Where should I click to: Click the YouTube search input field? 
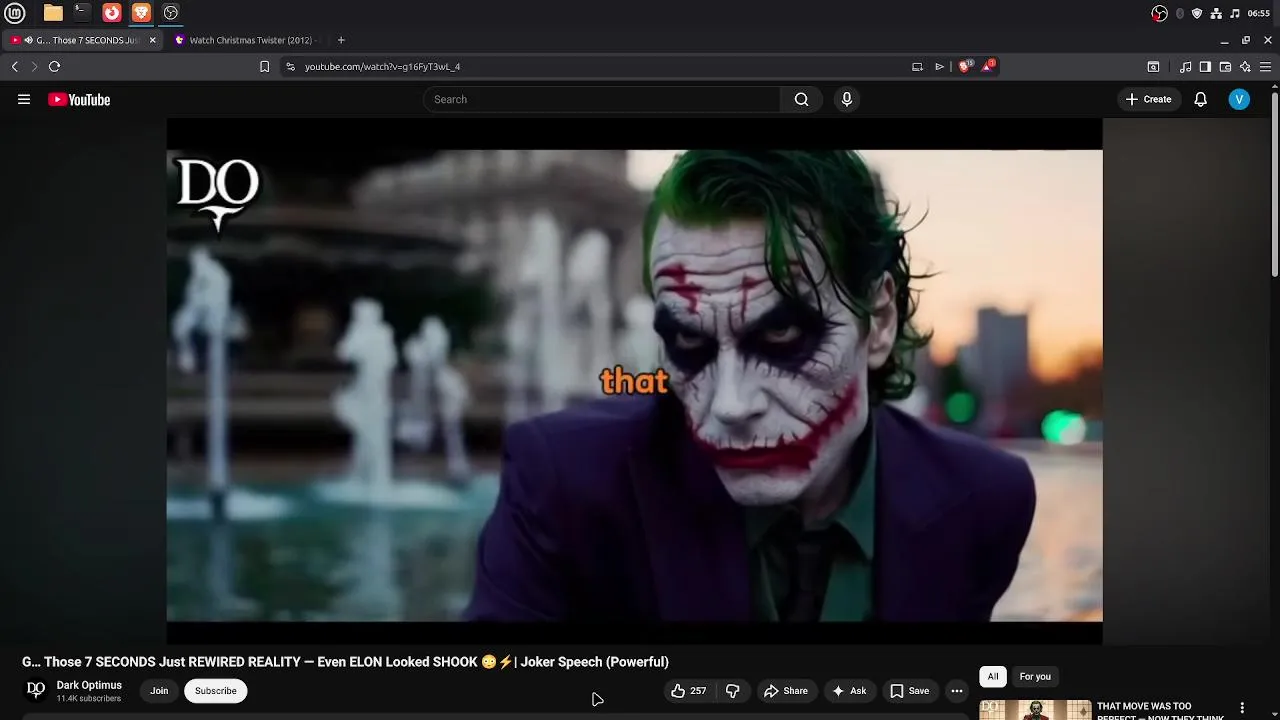601,99
